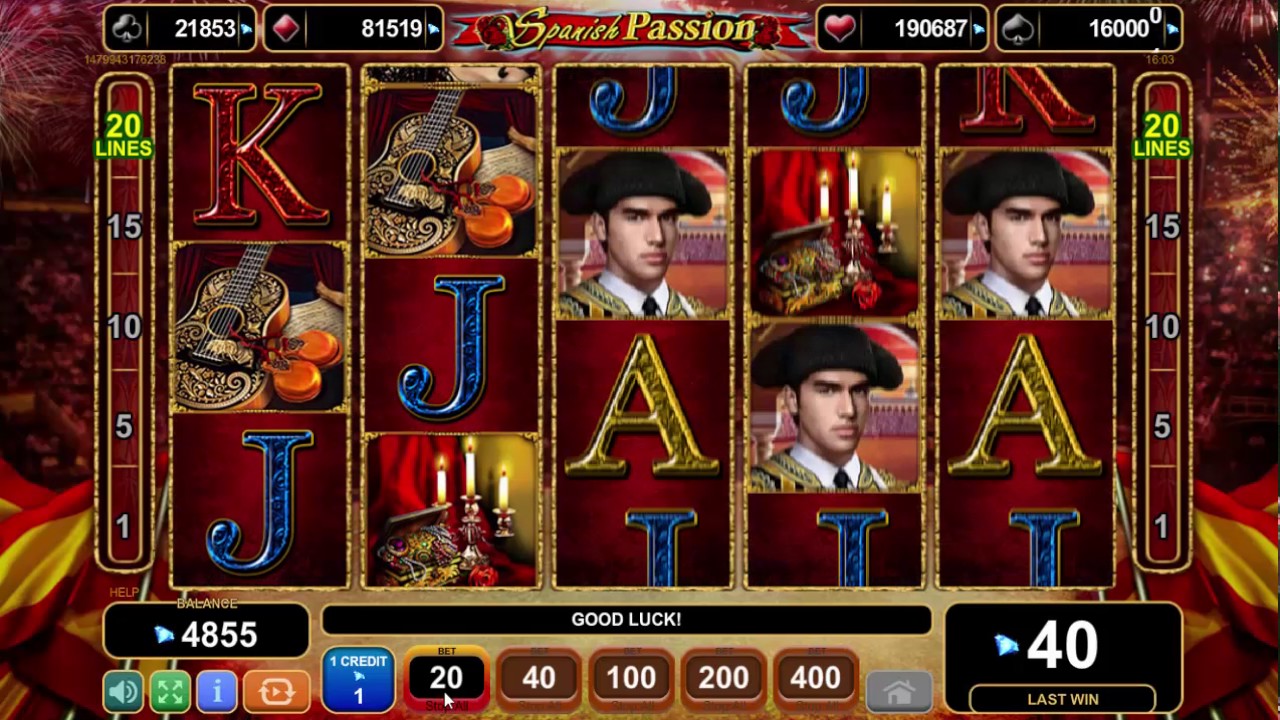
Task: Click the greyed-out home icon
Action: coord(898,691)
